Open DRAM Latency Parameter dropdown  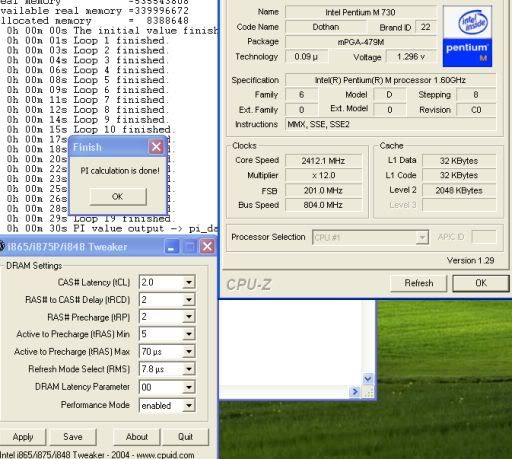pyautogui.click(x=189, y=387)
